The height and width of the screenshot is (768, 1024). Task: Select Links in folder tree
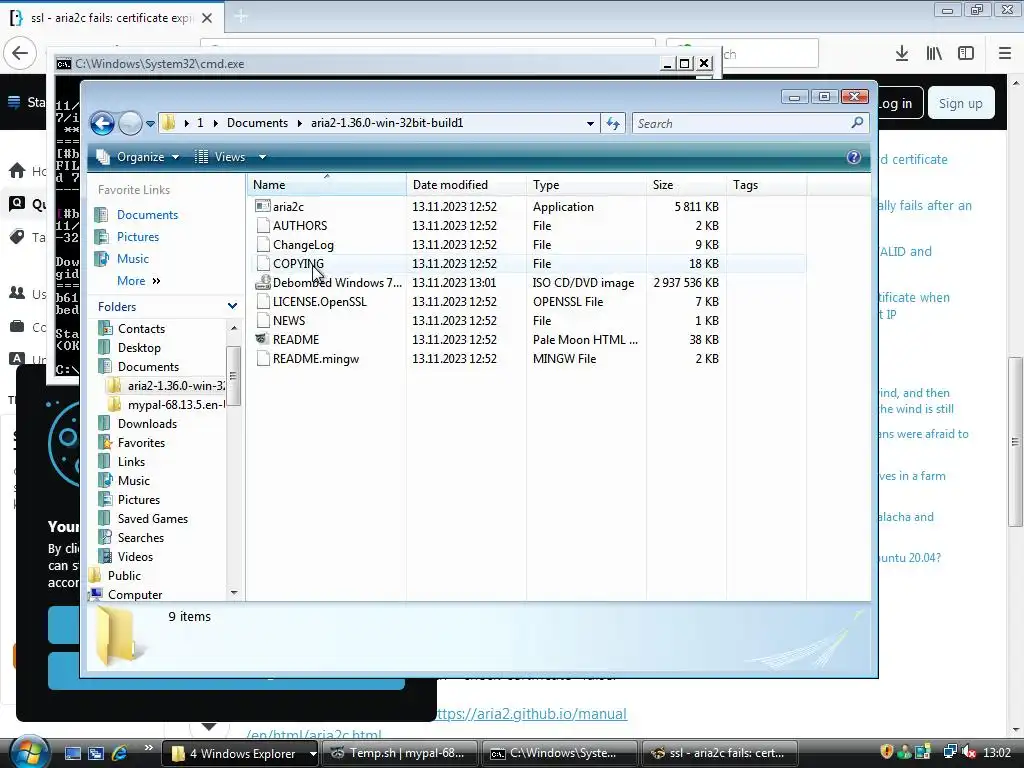(x=131, y=461)
